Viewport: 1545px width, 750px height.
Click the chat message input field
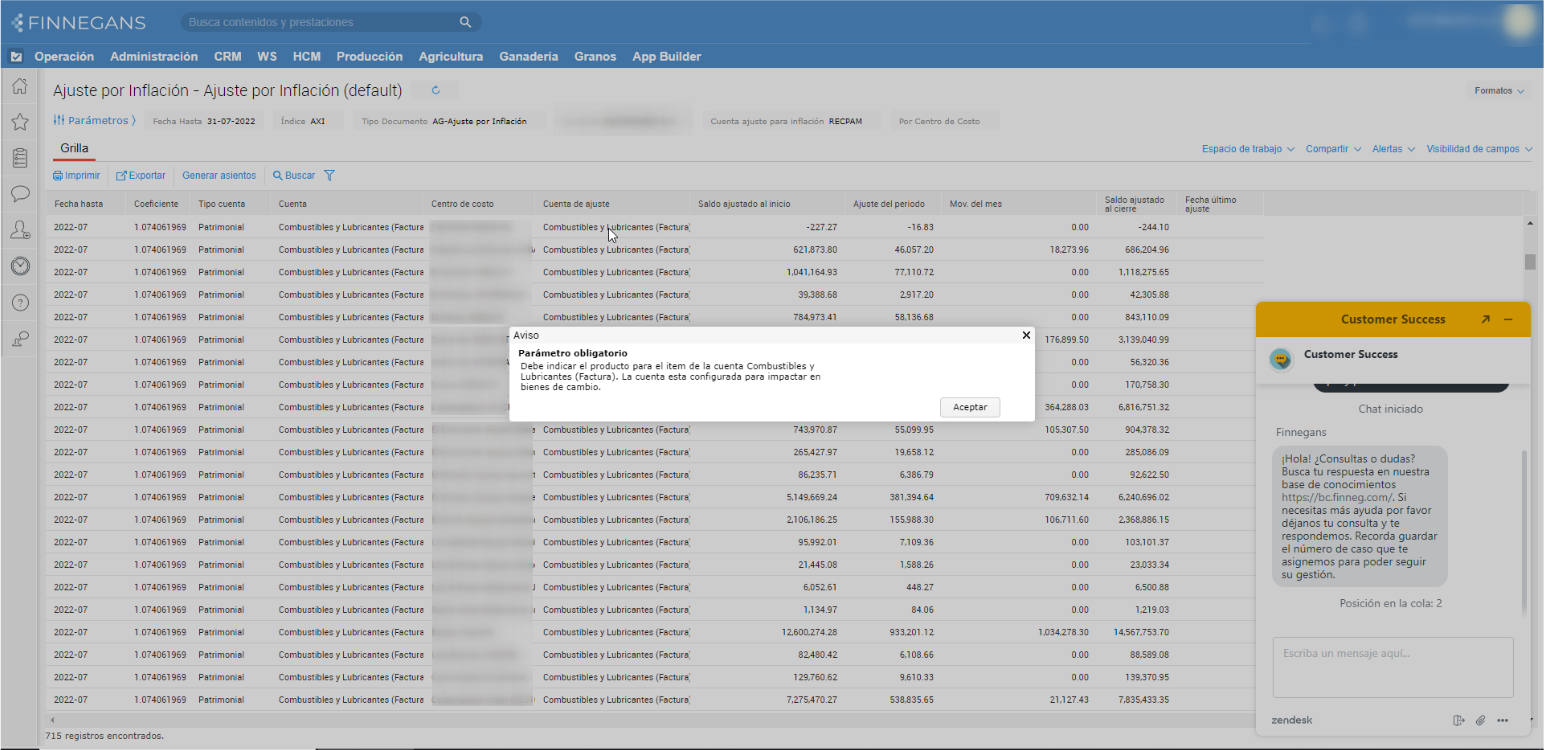(x=1392, y=666)
